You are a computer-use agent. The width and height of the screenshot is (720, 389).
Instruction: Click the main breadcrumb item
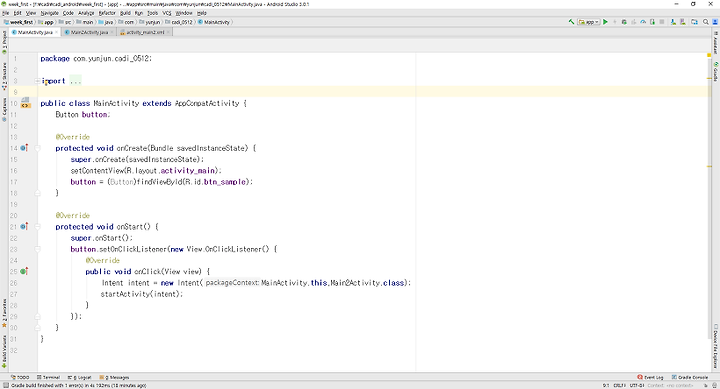[85, 22]
